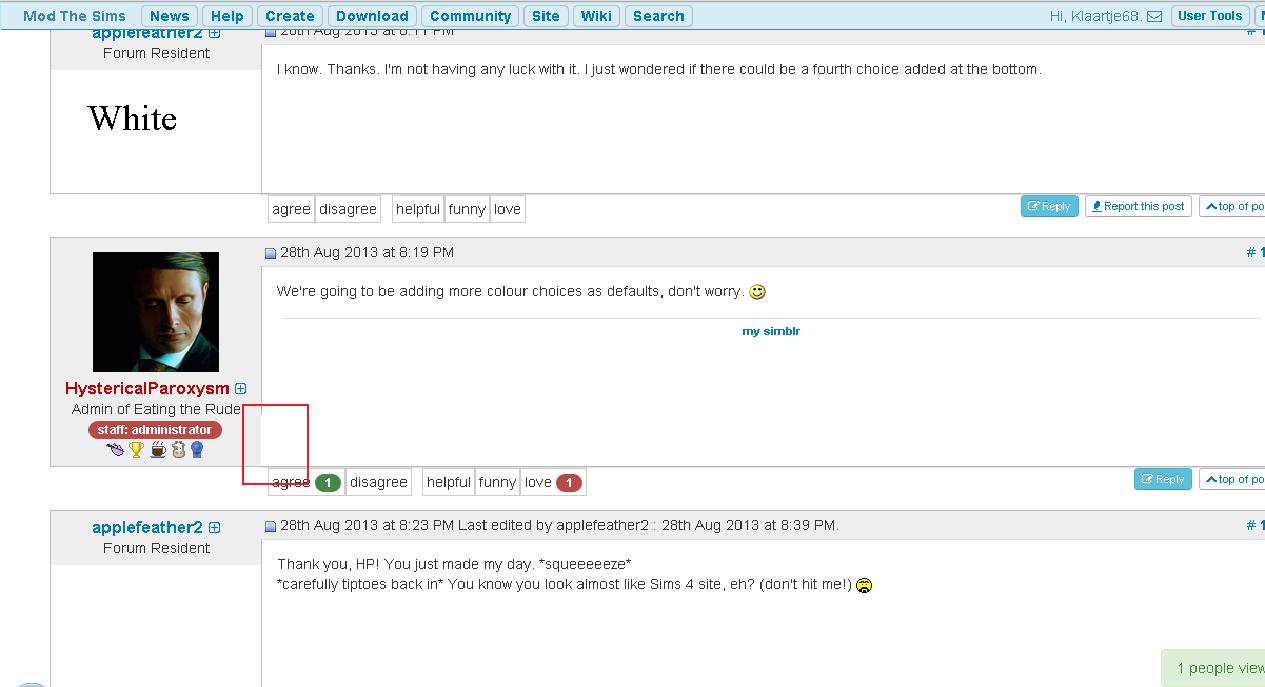Expand user info for HystericalParoxysm
Image resolution: width=1265 pixels, height=687 pixels.
(x=239, y=388)
